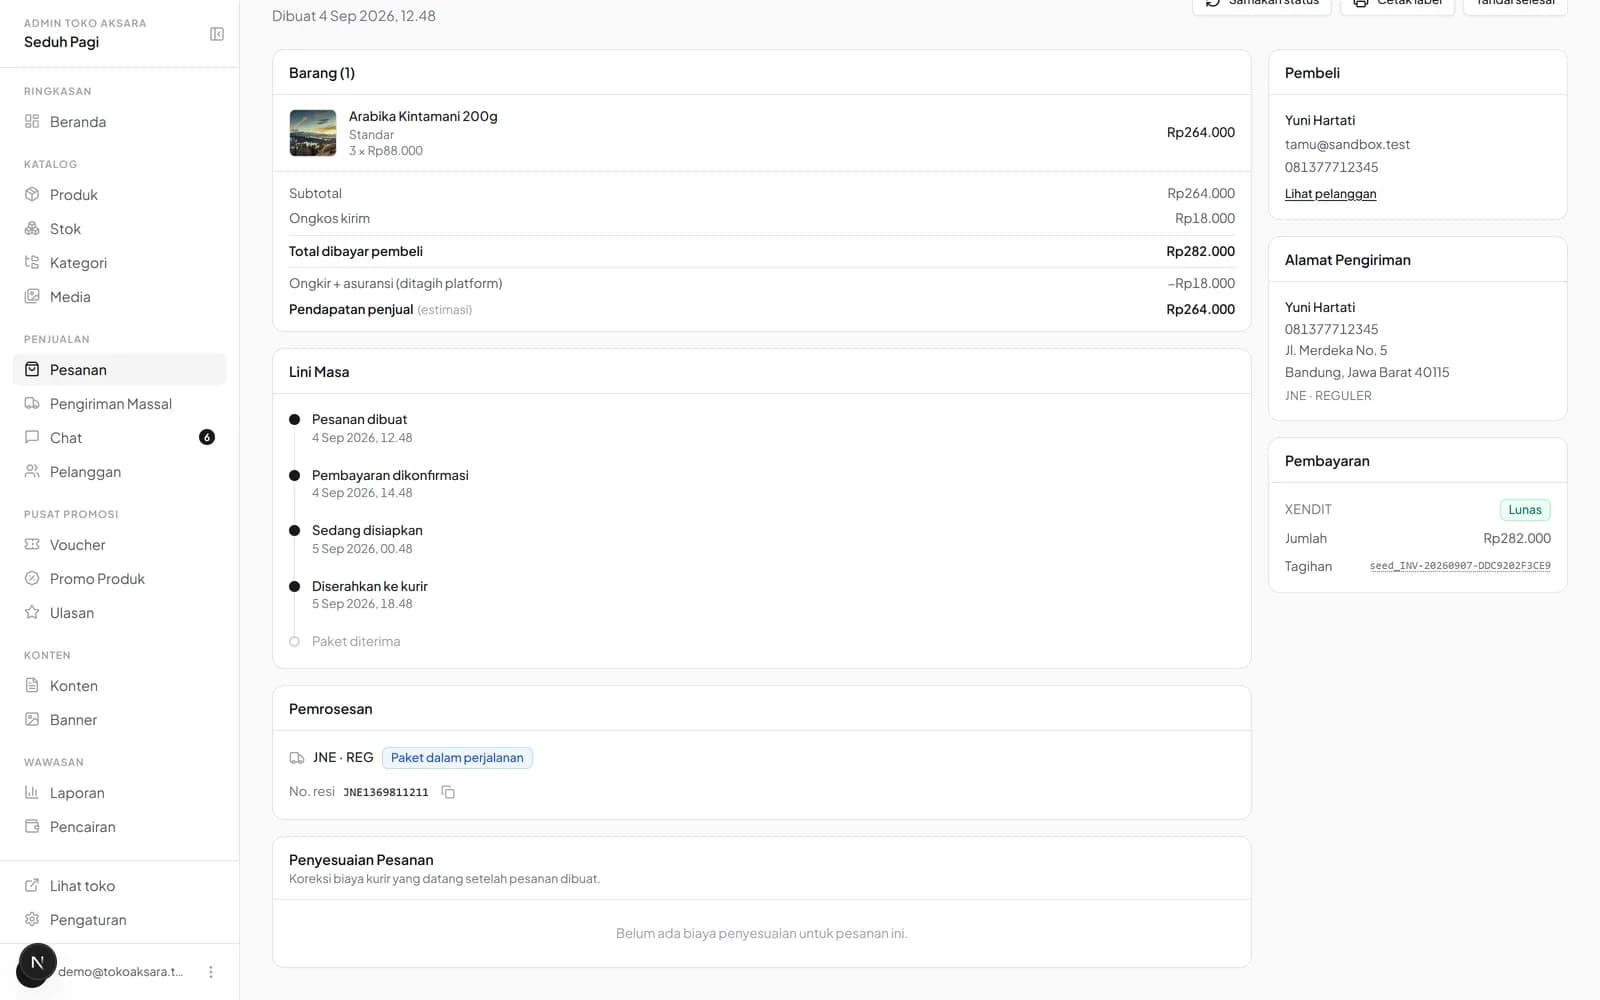Click the Pengiriman Massal truck icon
The width and height of the screenshot is (1600, 1000).
[32, 404]
